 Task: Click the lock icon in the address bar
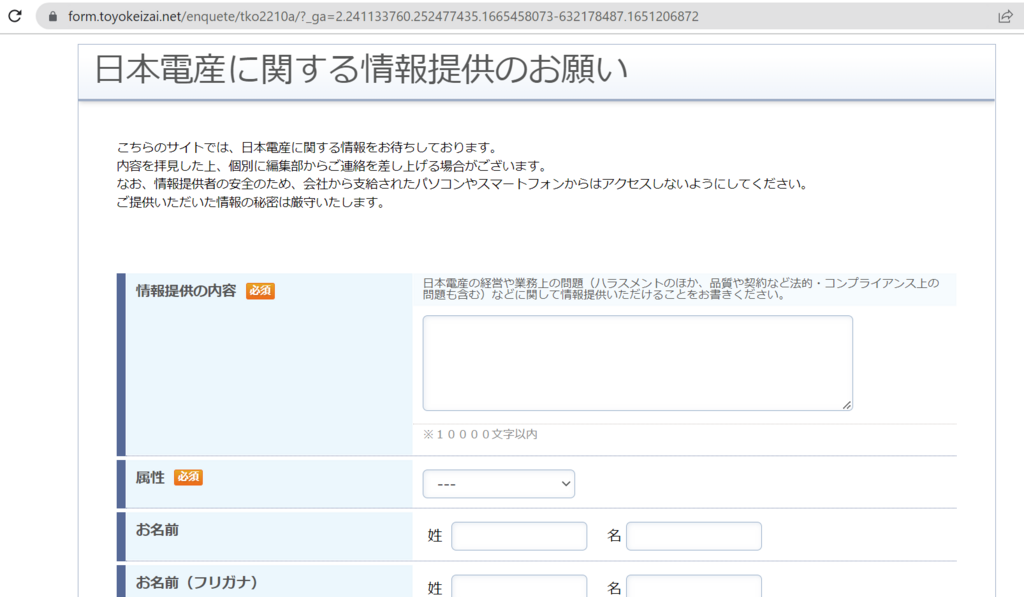53,16
